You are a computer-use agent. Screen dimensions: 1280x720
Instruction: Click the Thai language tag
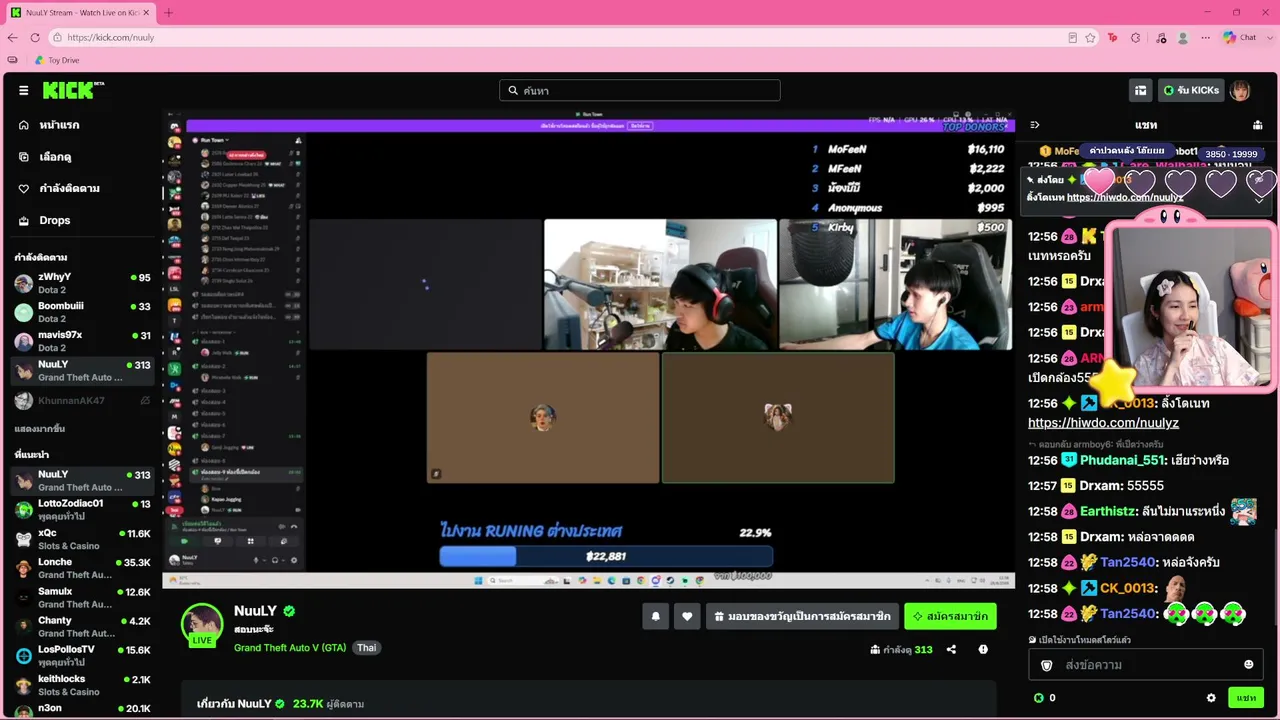point(367,648)
